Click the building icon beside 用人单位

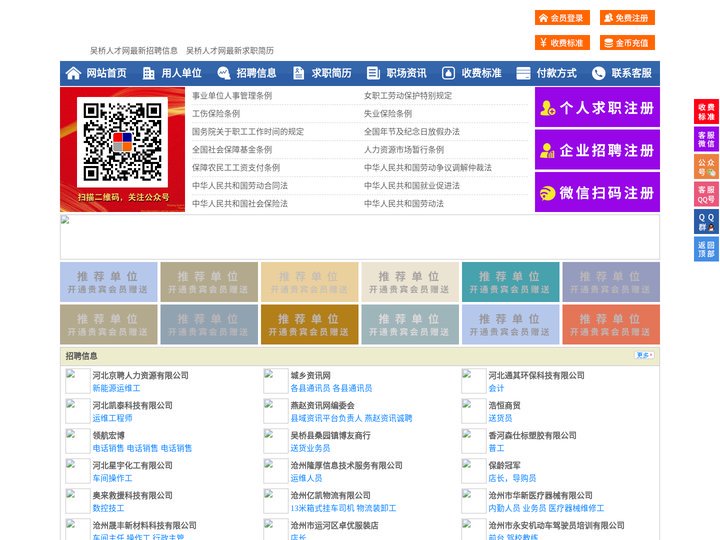148,73
